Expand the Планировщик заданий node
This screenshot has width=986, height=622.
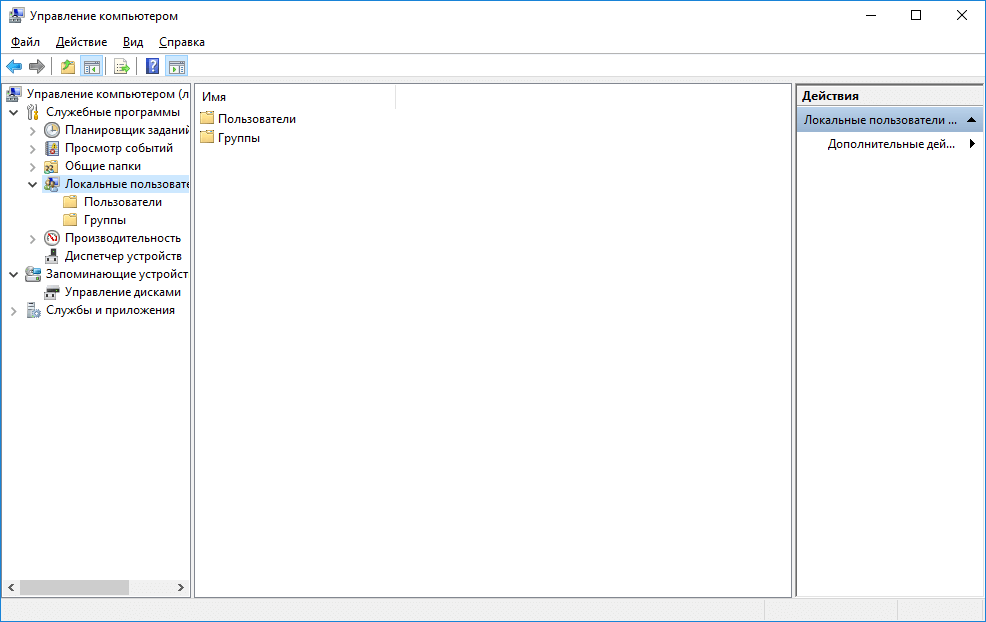[33, 131]
